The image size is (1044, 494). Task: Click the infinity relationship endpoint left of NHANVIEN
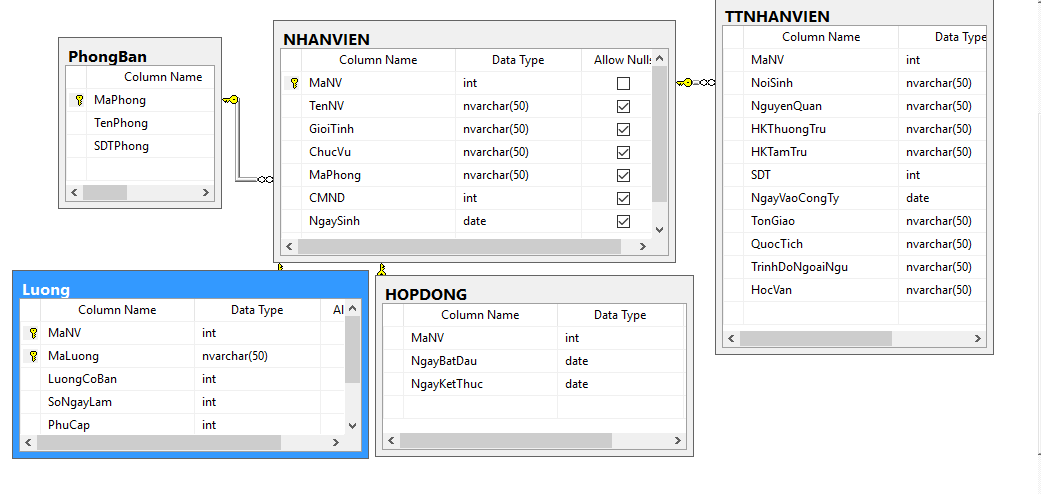click(265, 179)
